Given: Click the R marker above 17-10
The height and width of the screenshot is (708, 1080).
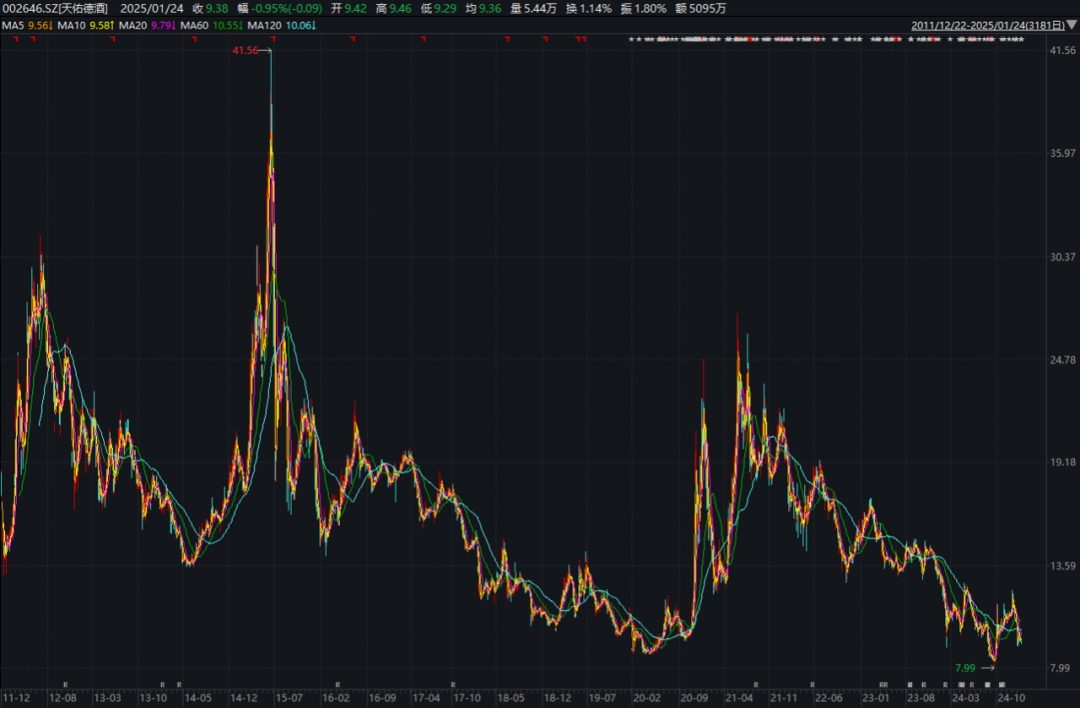Looking at the screenshot, I should 455,685.
